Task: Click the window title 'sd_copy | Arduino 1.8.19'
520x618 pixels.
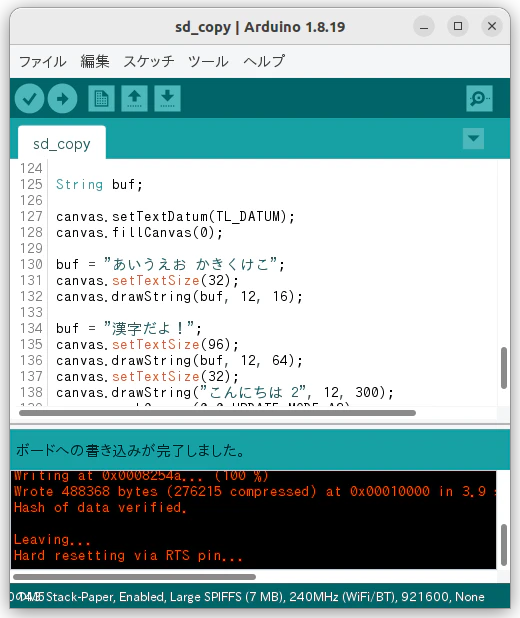Action: (260, 27)
